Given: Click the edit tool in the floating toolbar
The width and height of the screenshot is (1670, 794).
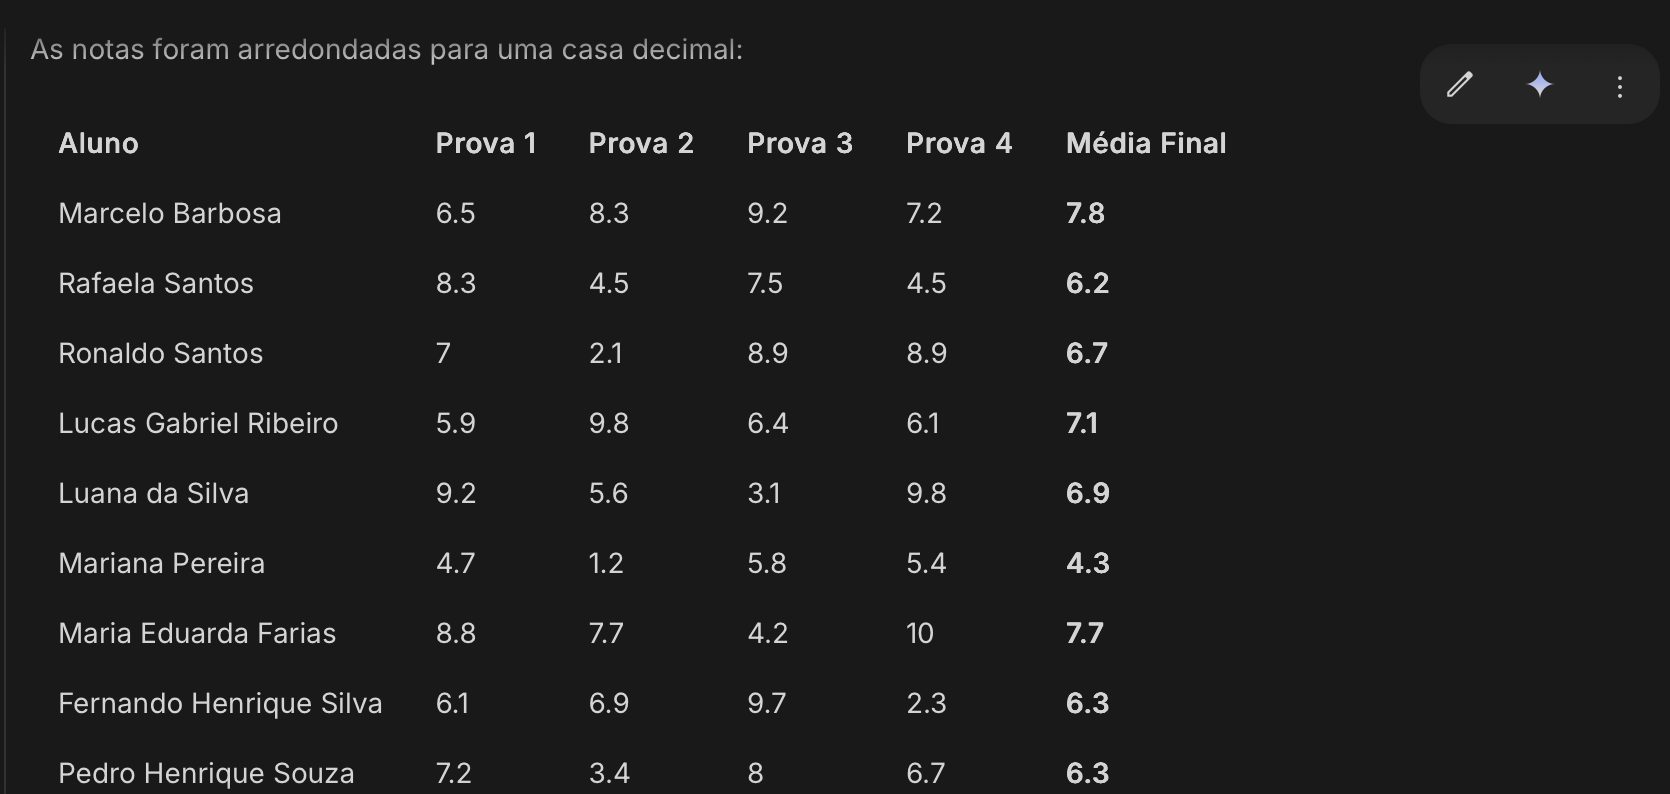Looking at the screenshot, I should click(x=1460, y=85).
